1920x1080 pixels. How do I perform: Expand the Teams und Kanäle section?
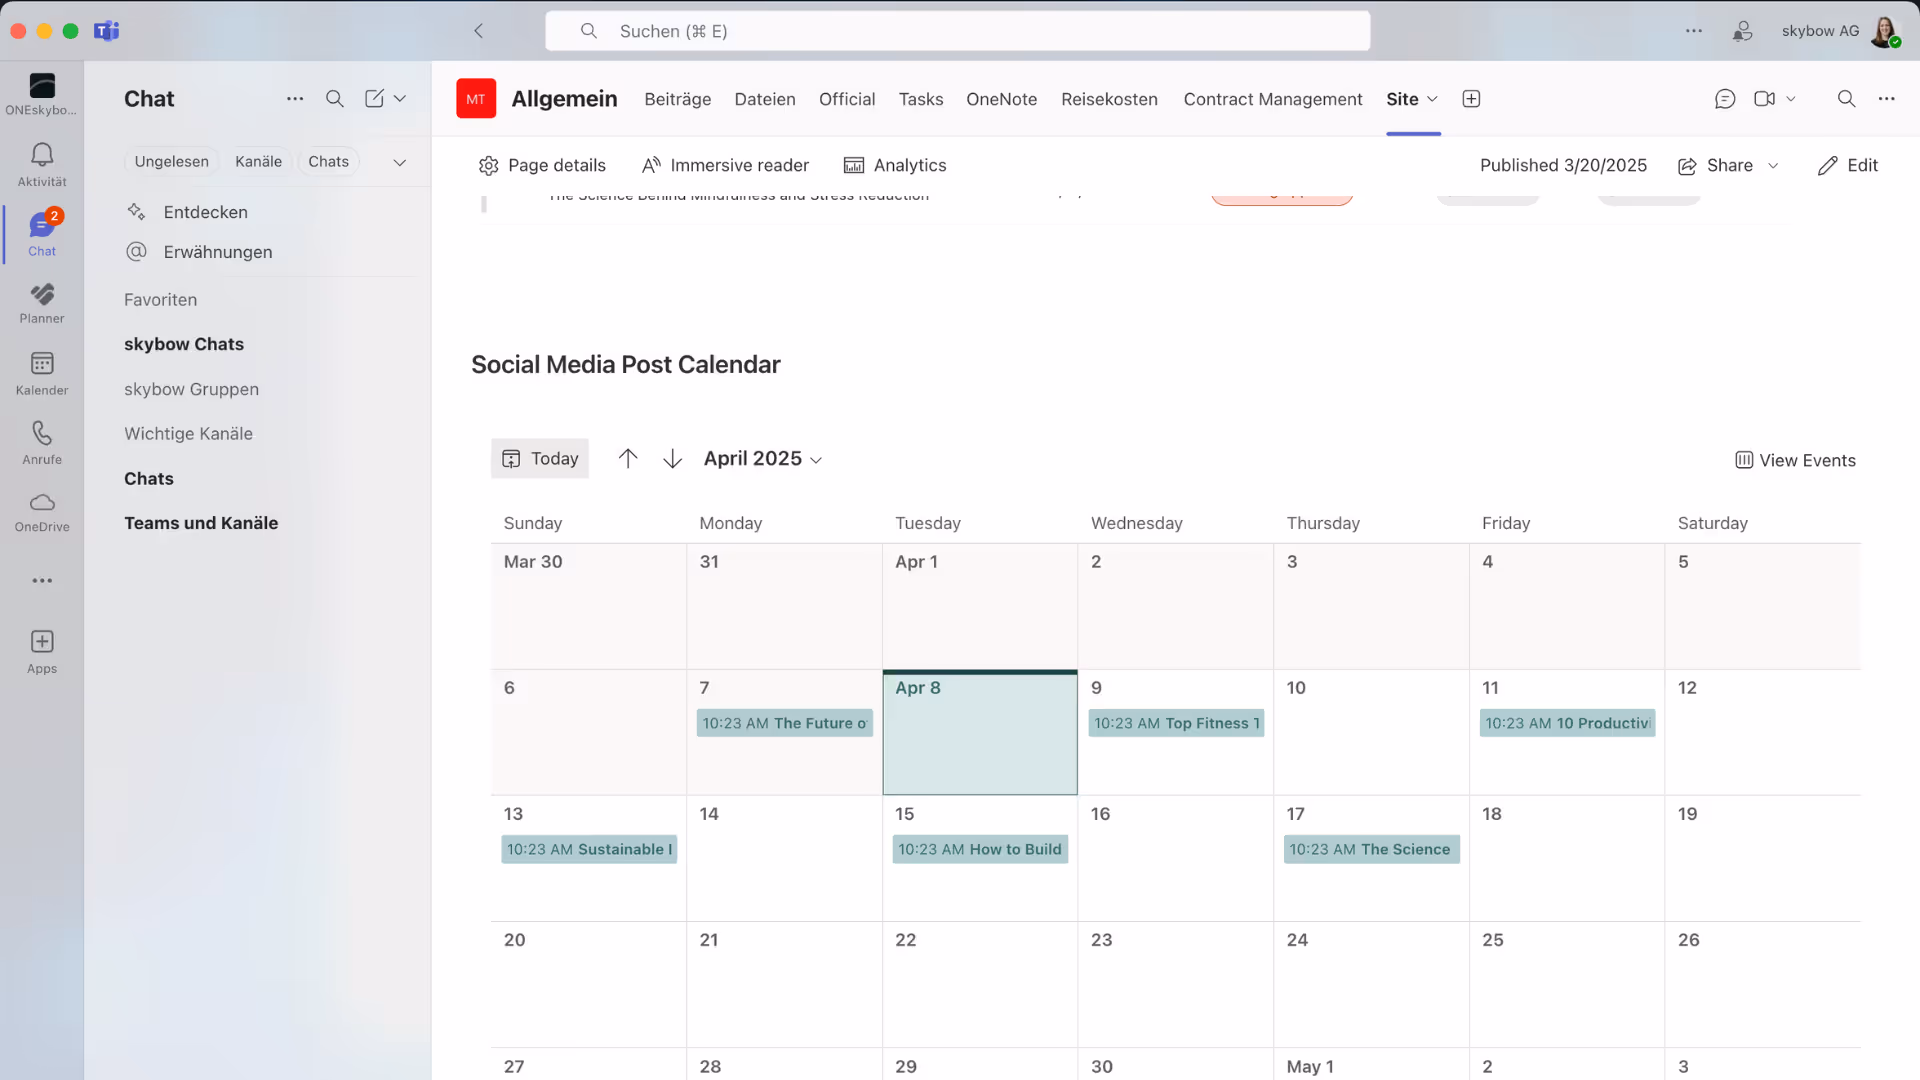pyautogui.click(x=201, y=523)
